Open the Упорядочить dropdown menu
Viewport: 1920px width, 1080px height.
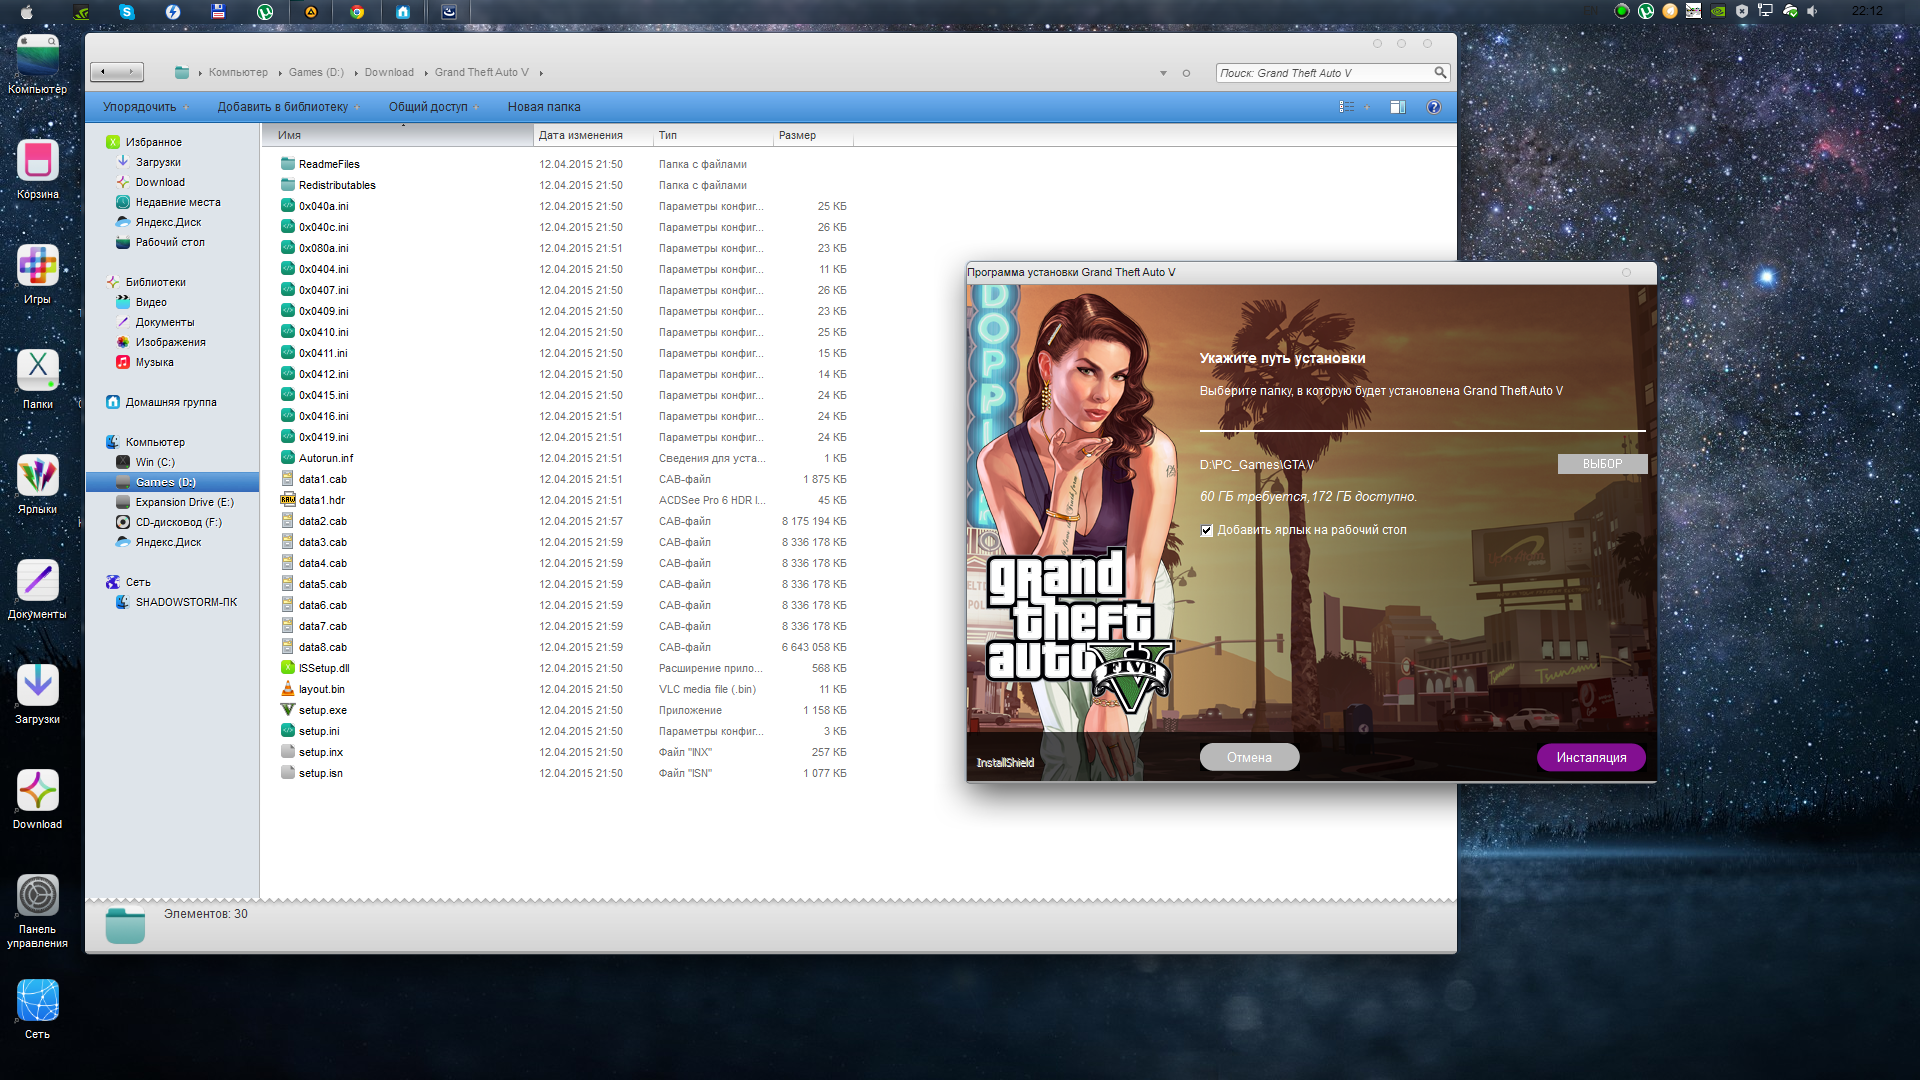[146, 107]
